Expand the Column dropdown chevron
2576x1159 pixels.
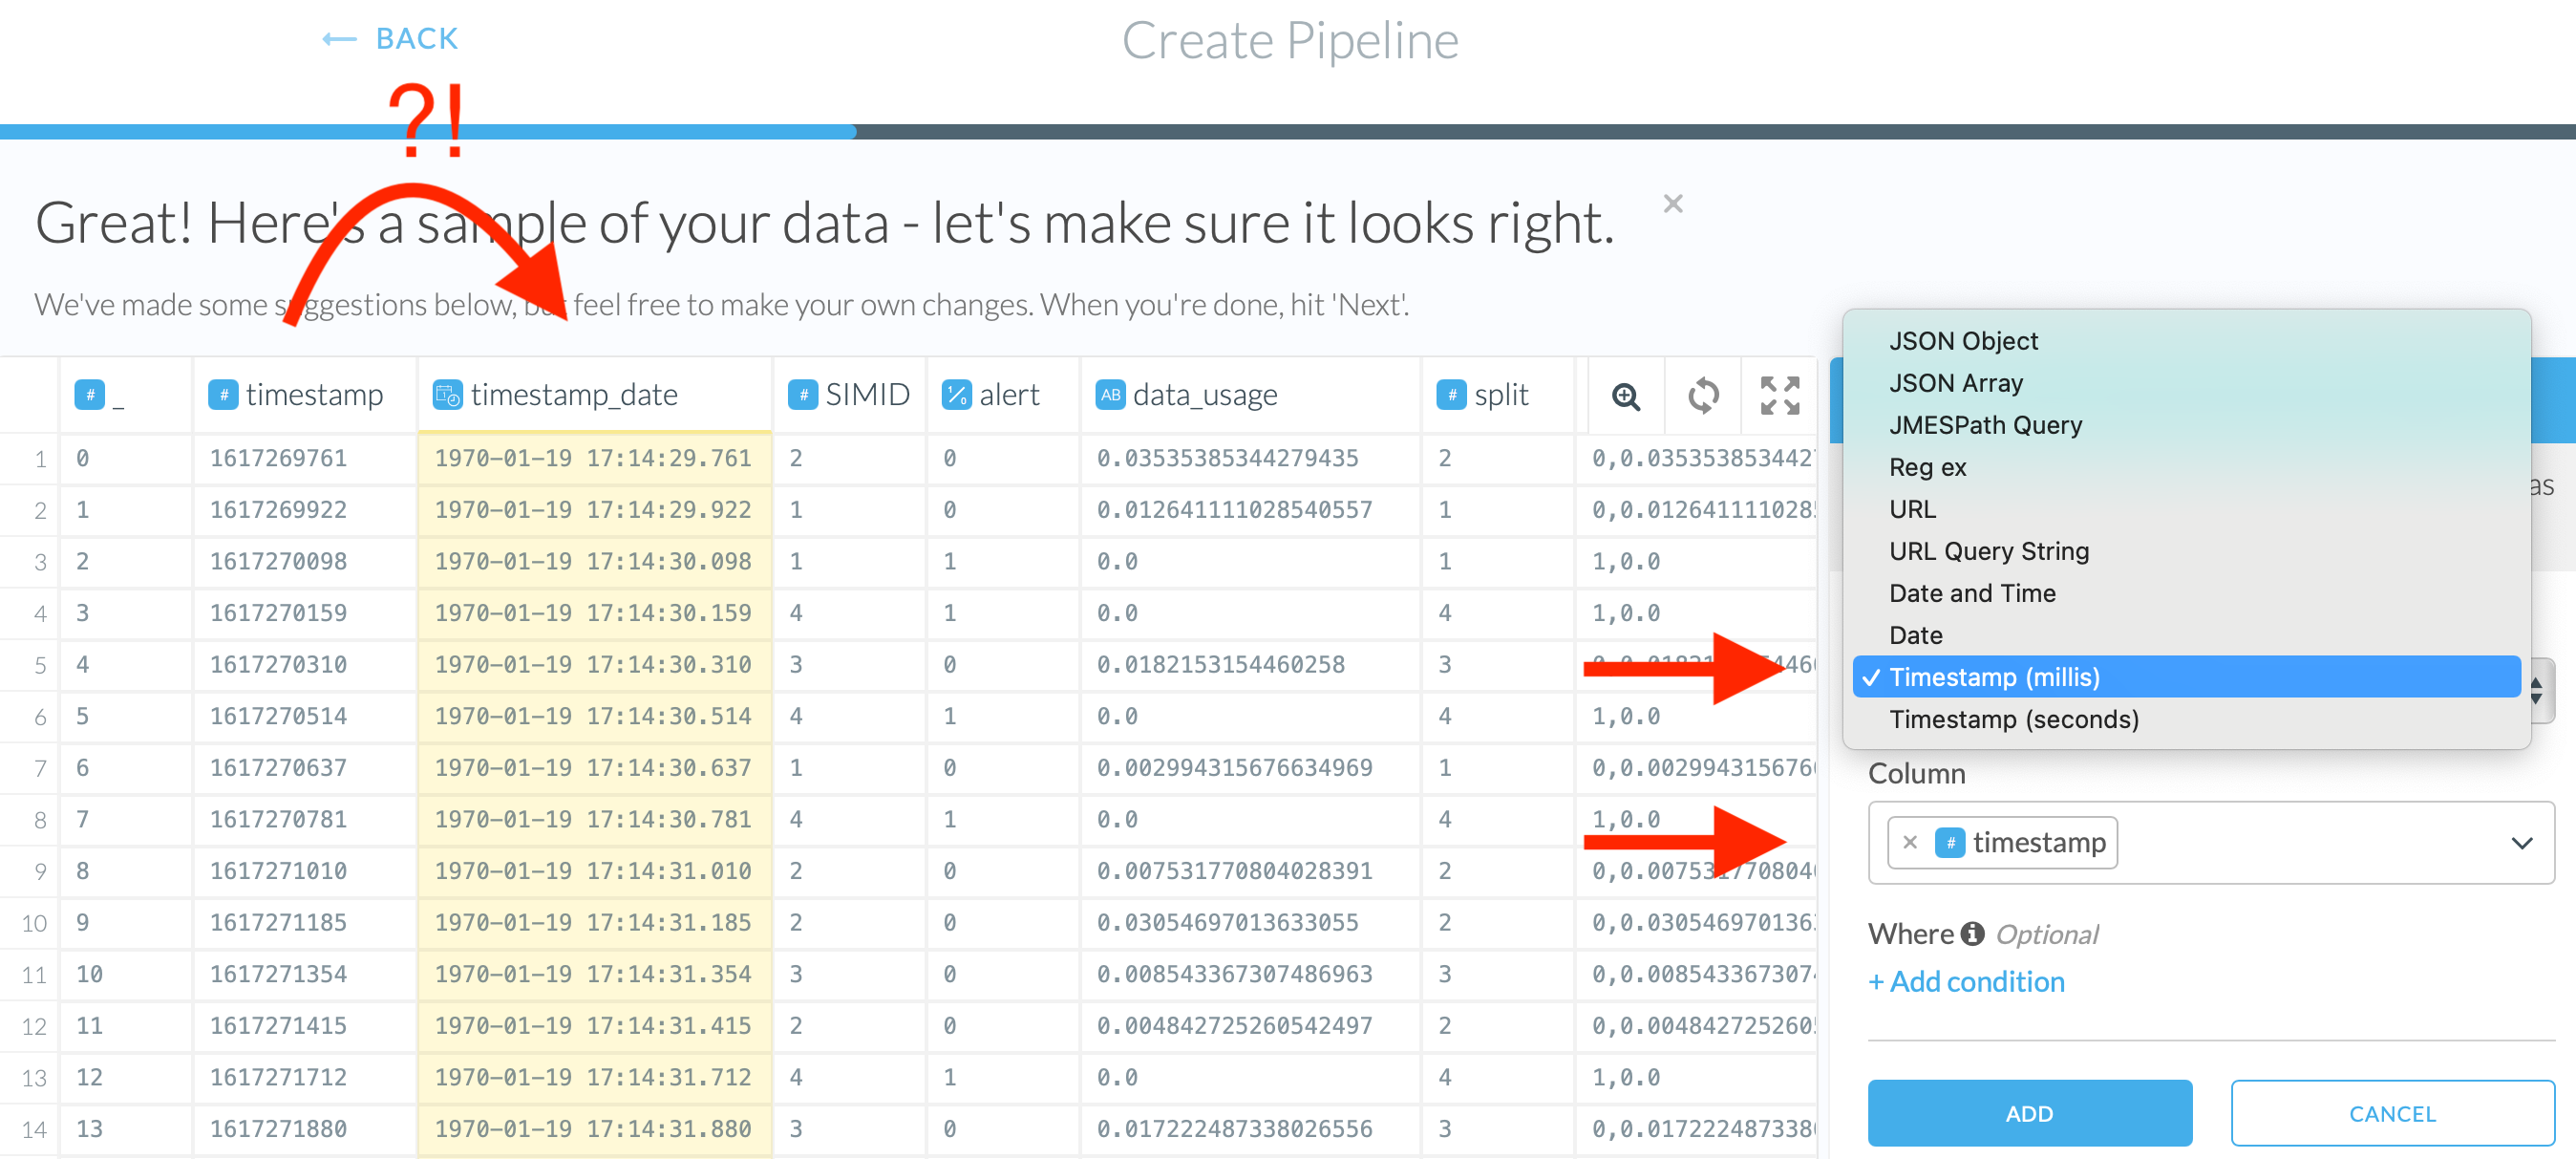point(2521,843)
